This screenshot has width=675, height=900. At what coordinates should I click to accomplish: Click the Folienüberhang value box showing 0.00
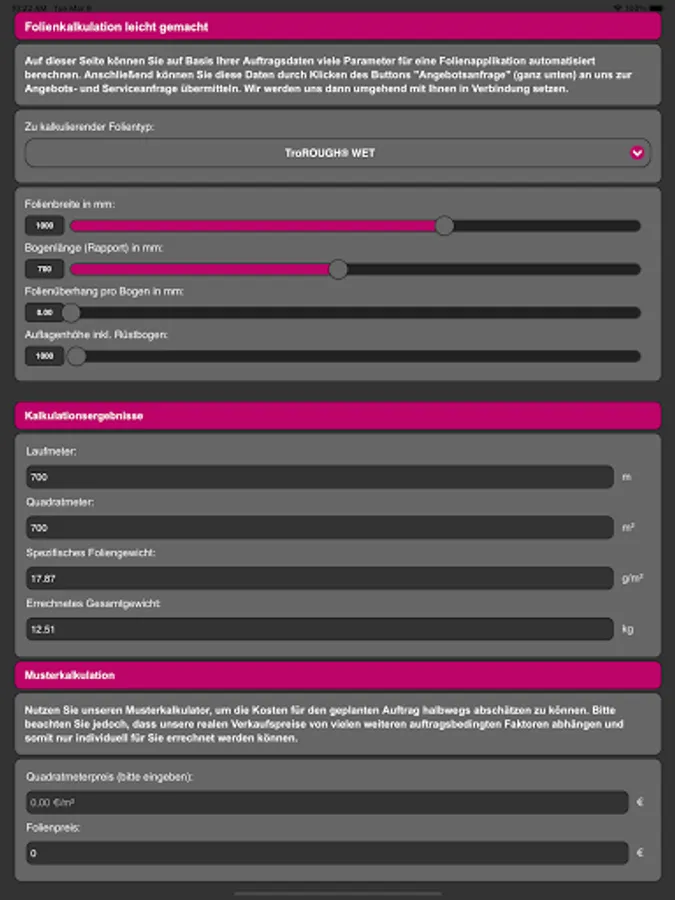pyautogui.click(x=45, y=312)
